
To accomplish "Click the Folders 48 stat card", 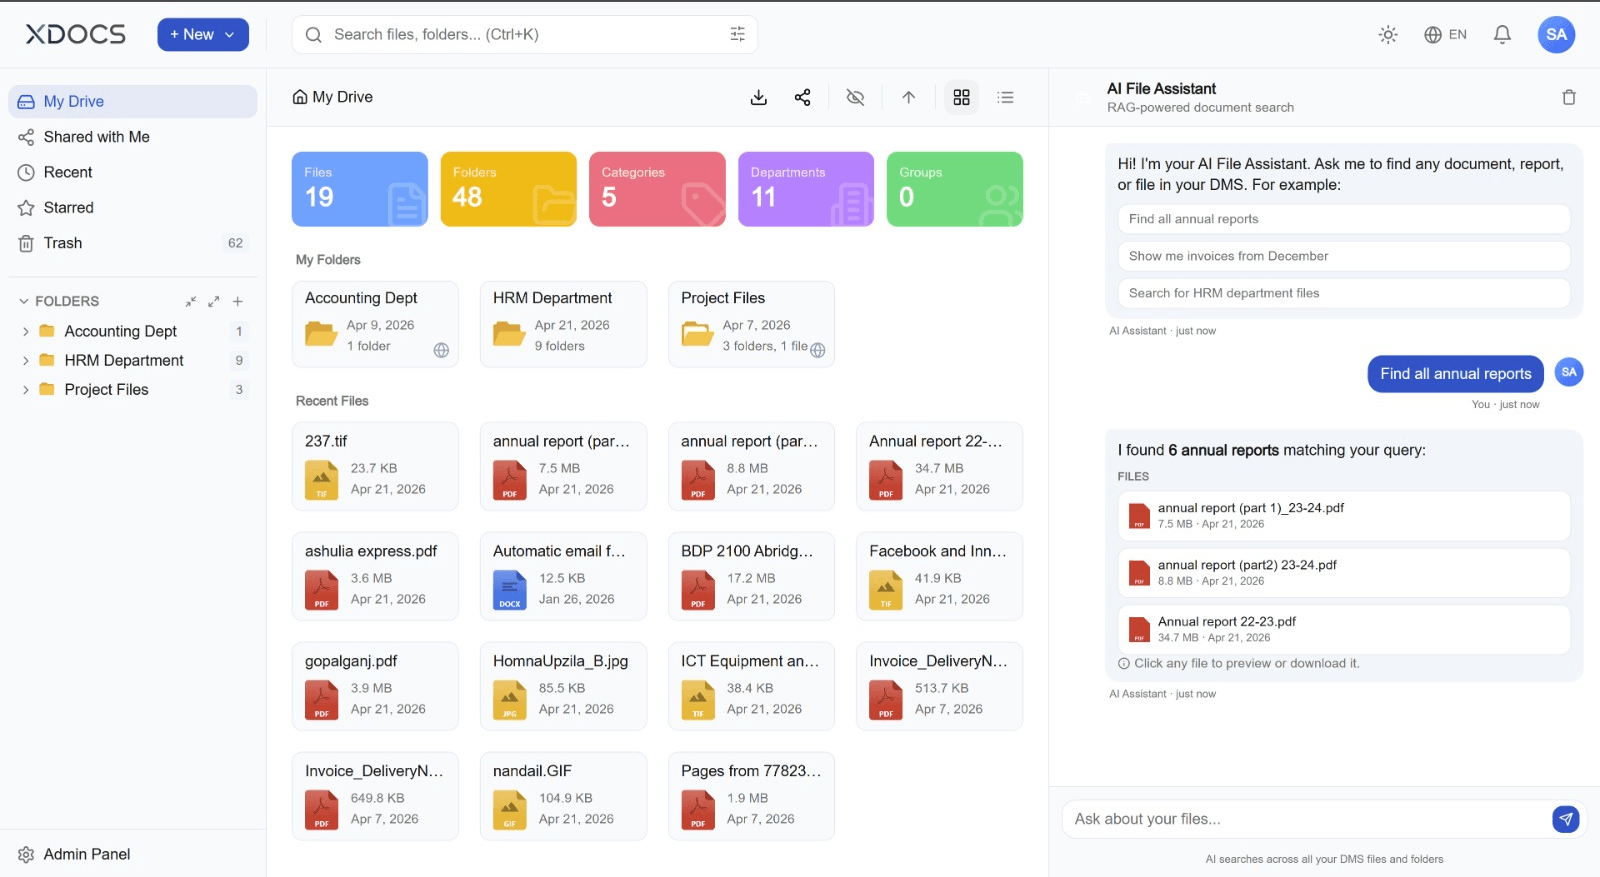I will coord(509,189).
